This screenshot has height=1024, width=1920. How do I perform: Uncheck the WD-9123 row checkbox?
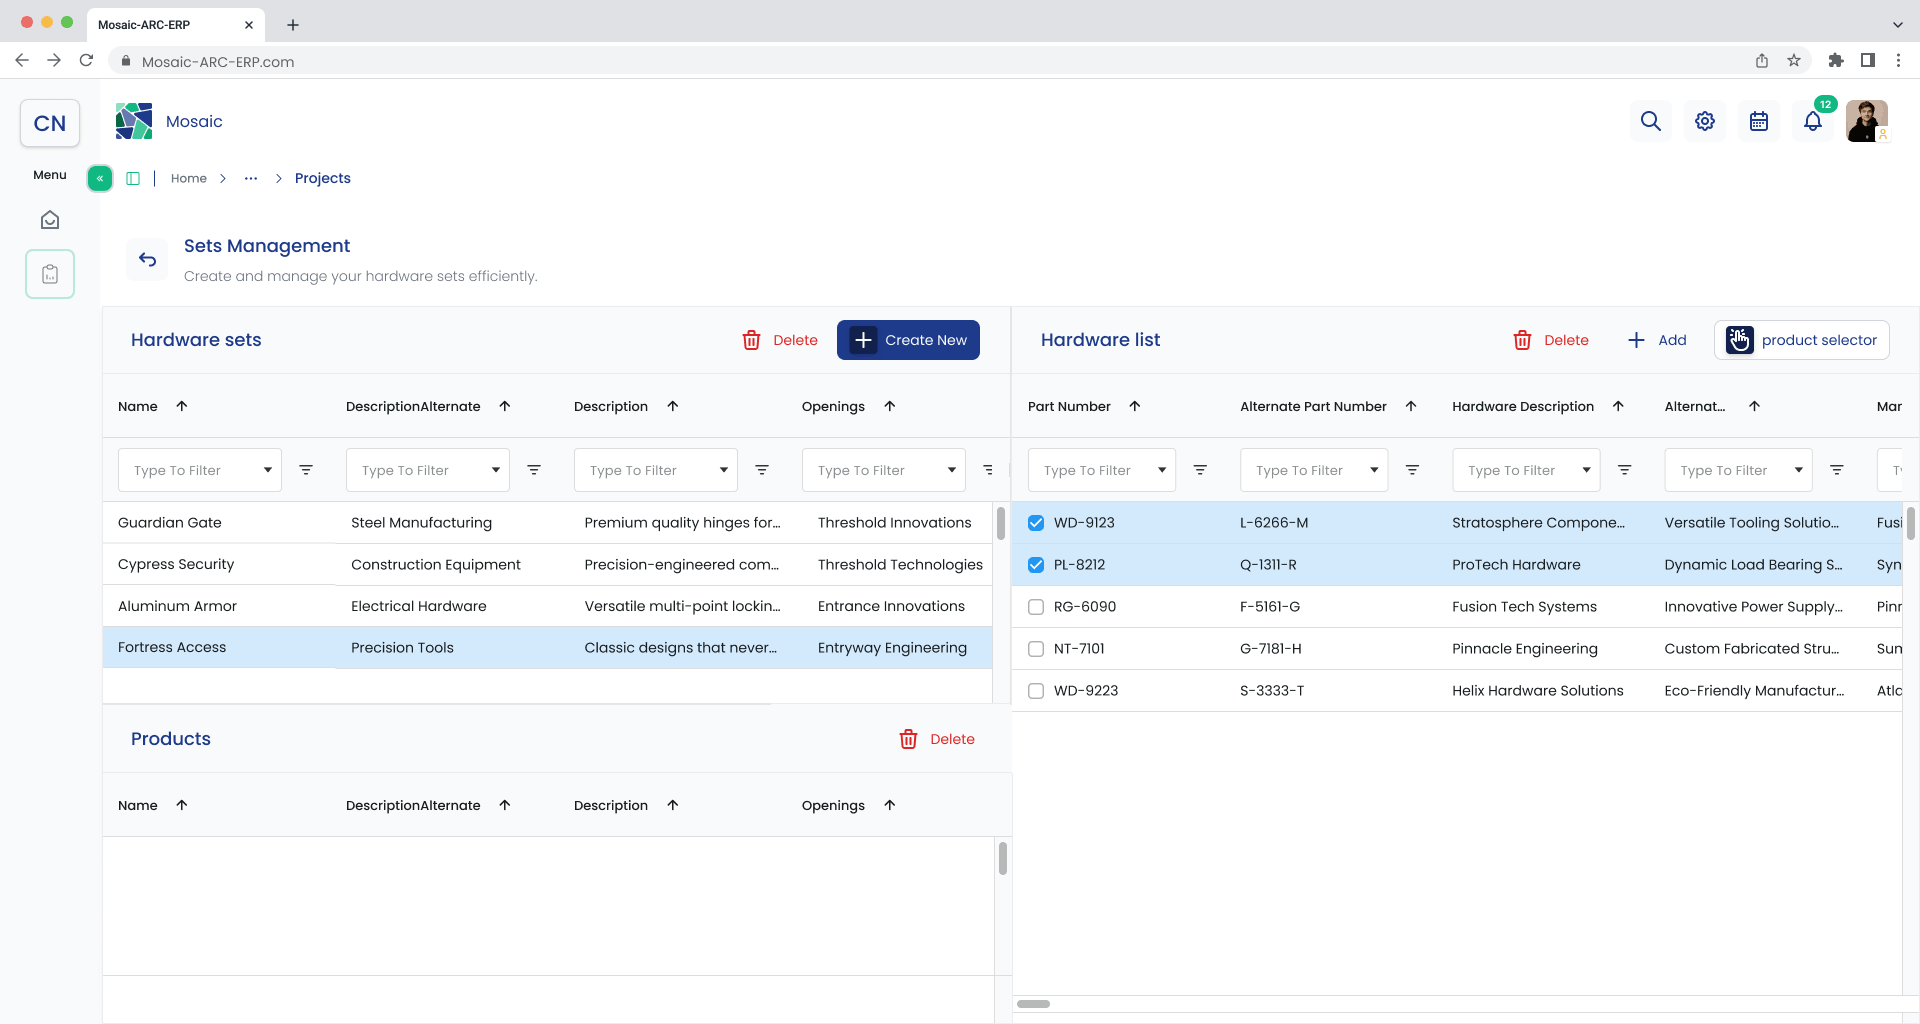tap(1036, 523)
